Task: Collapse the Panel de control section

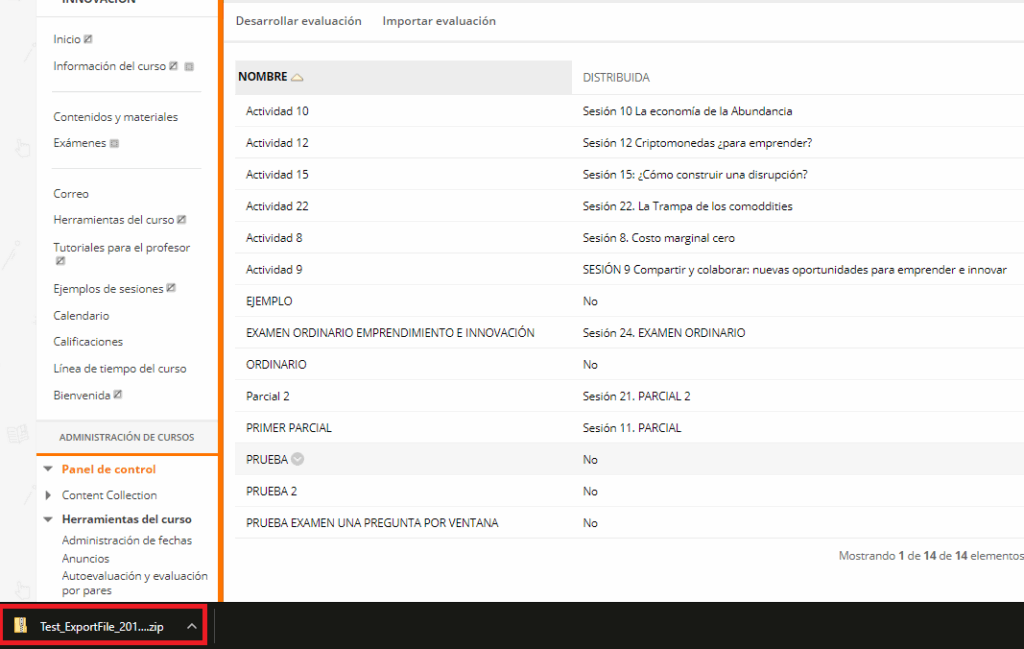Action: coord(48,469)
